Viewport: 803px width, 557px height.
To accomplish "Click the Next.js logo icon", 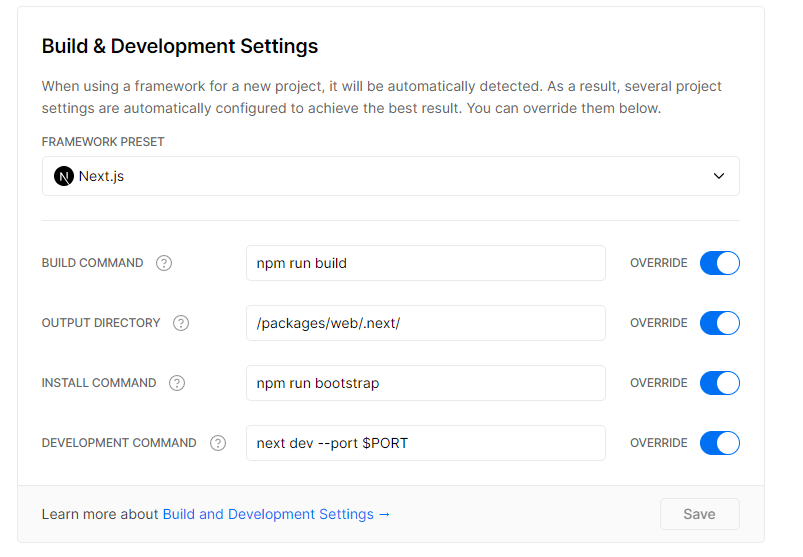I will pos(64,177).
